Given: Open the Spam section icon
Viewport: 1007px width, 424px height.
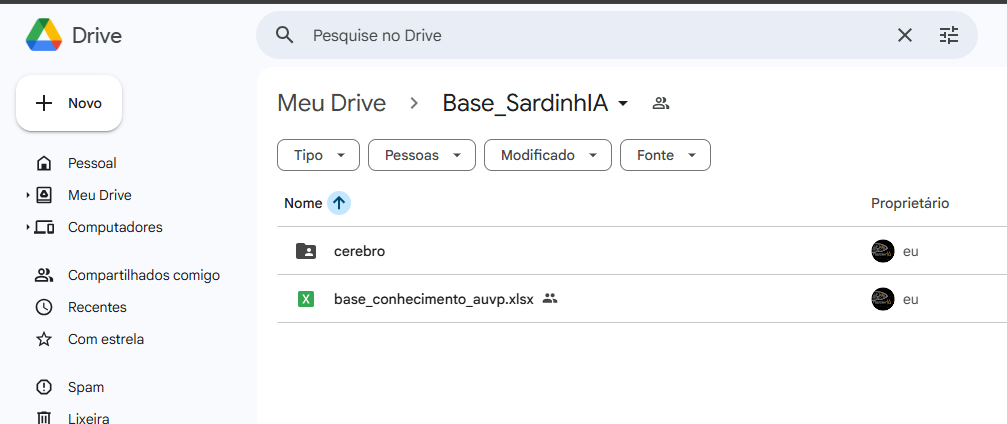Looking at the screenshot, I should 44,387.
